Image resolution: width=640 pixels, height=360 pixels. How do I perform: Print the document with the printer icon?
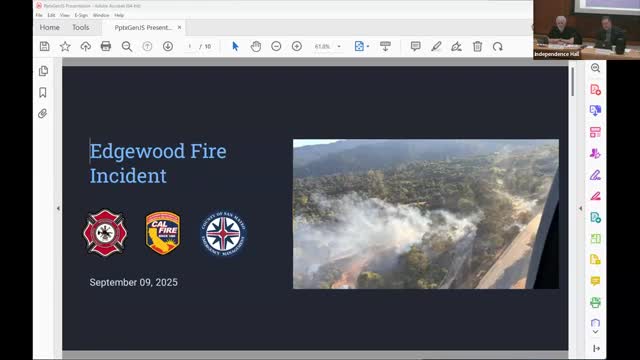tap(106, 47)
